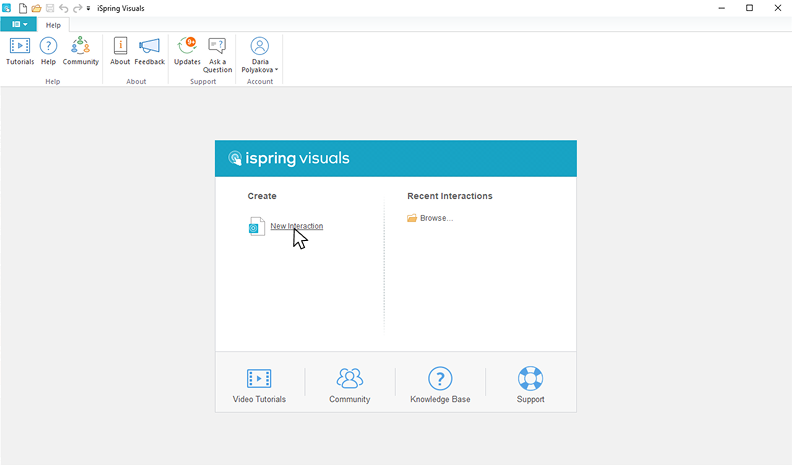This screenshot has height=465, width=792.
Task: Click the Community icon on the start panel
Action: (349, 386)
